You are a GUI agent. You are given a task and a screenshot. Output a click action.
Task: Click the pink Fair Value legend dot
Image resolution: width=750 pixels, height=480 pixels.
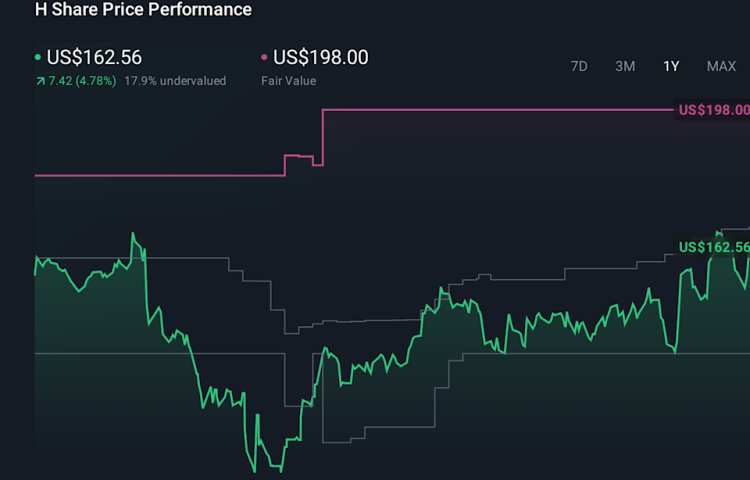click(x=265, y=58)
